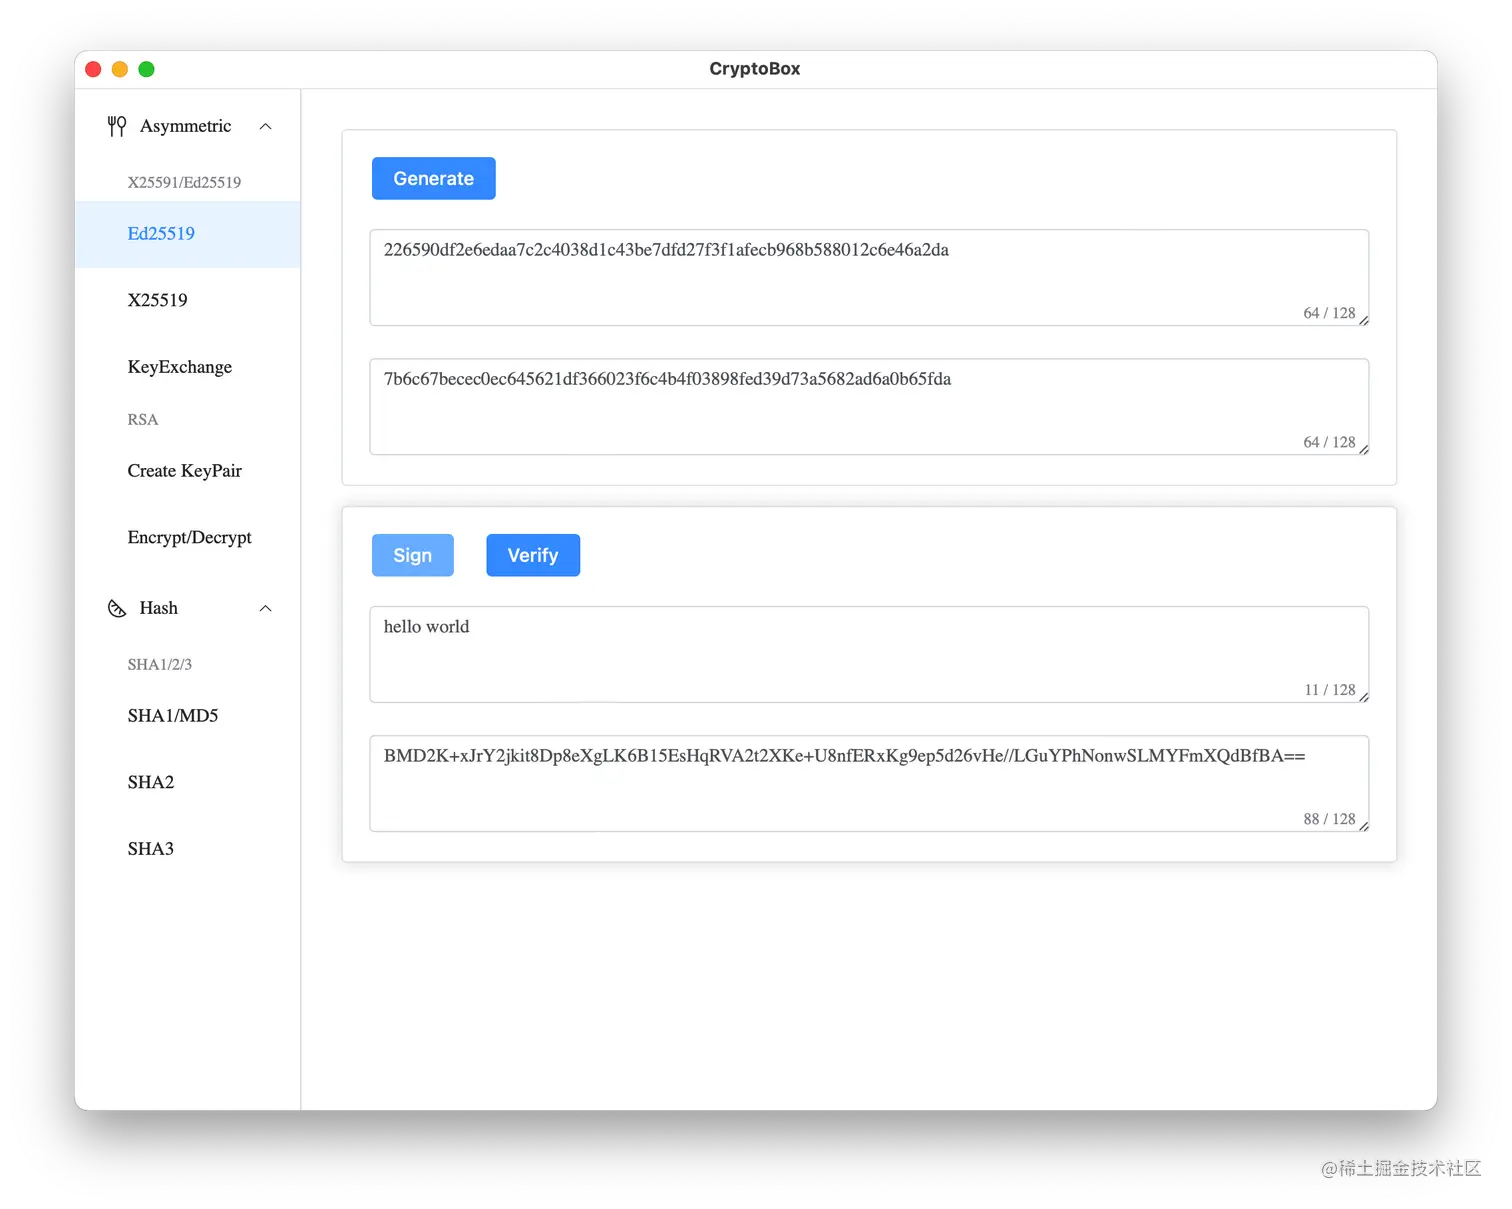Open the SHA1/MD5 menu item
This screenshot has height=1209, width=1512.
click(188, 716)
